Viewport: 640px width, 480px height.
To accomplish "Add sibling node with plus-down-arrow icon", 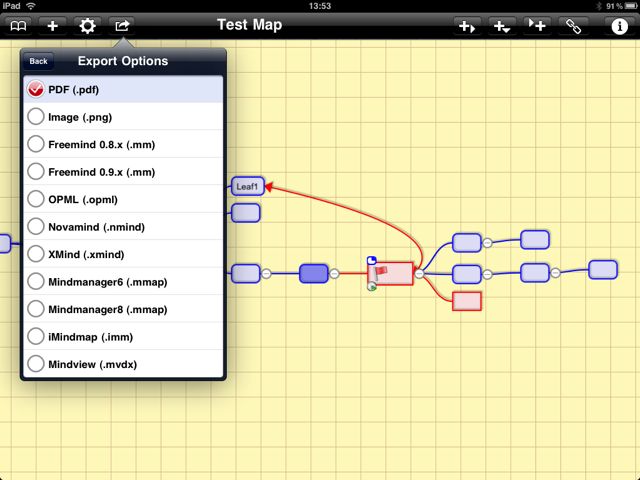I will [x=502, y=27].
